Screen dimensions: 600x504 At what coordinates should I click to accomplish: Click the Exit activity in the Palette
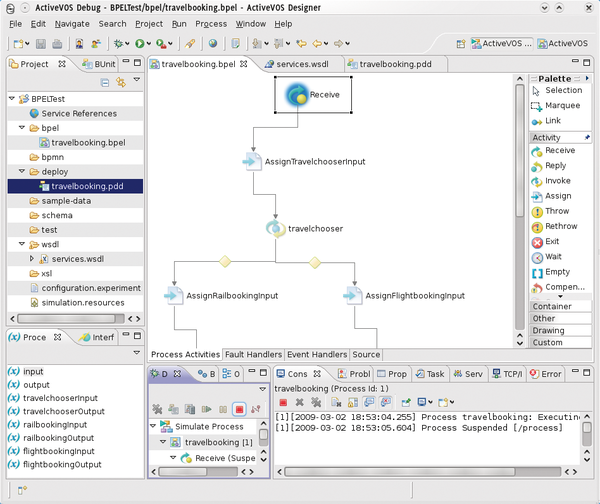[550, 242]
